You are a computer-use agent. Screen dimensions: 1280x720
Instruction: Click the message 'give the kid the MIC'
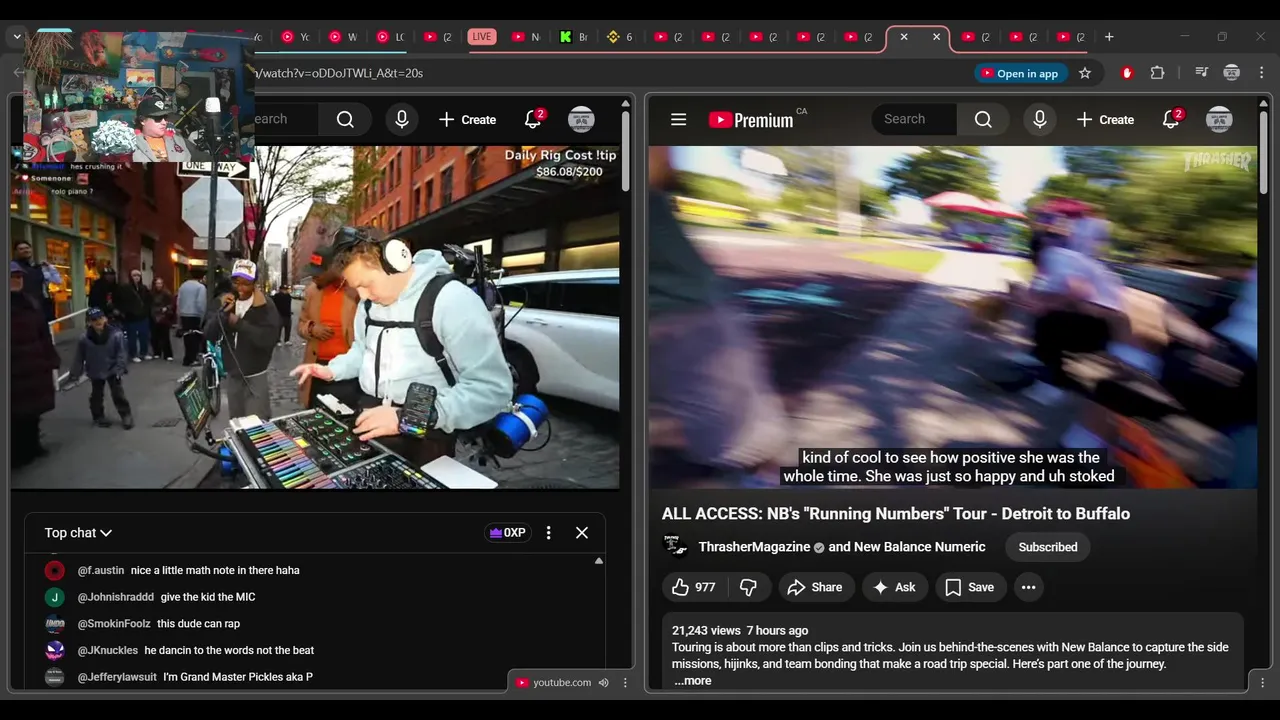coord(208,597)
